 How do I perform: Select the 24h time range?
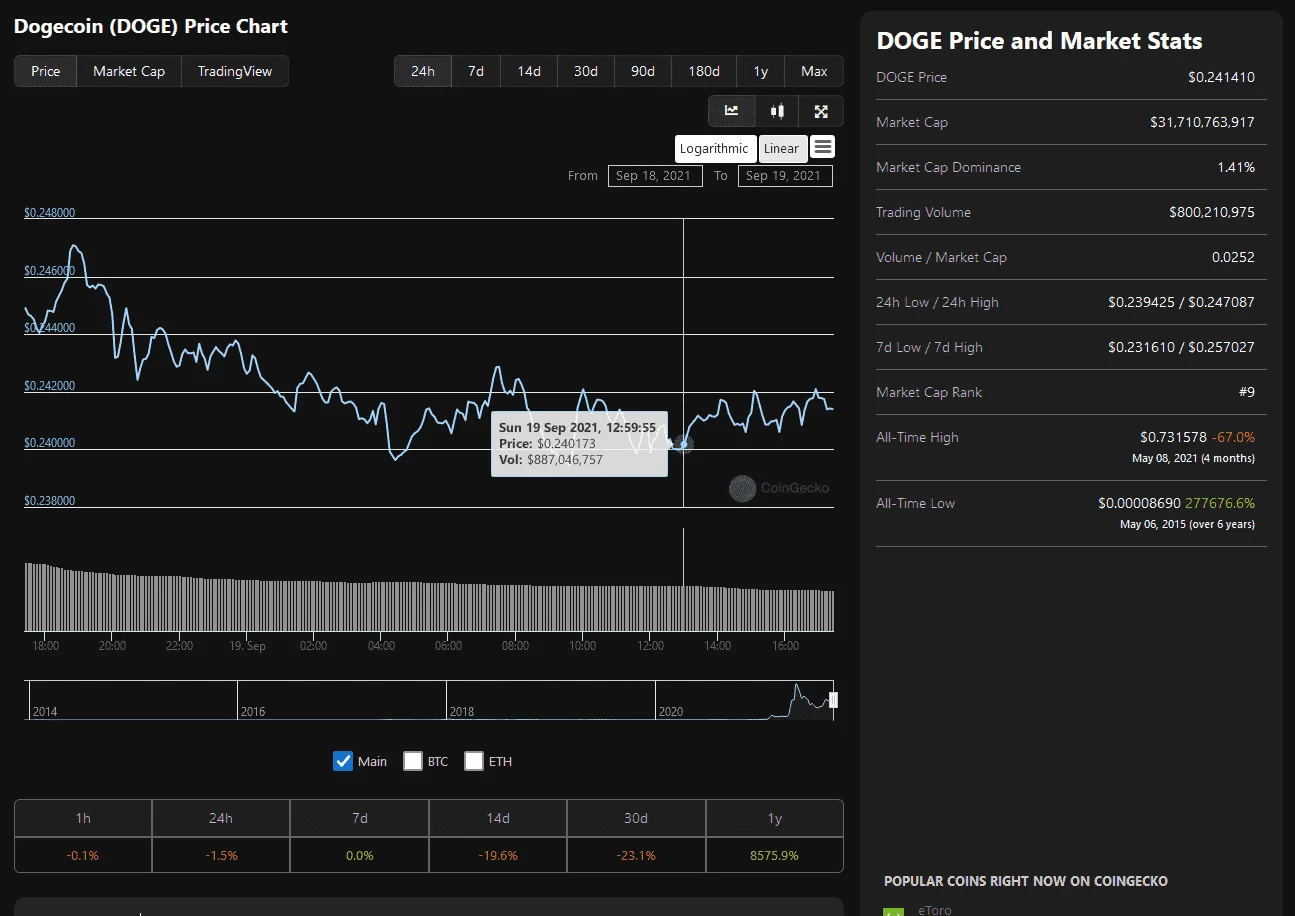pyautogui.click(x=423, y=71)
